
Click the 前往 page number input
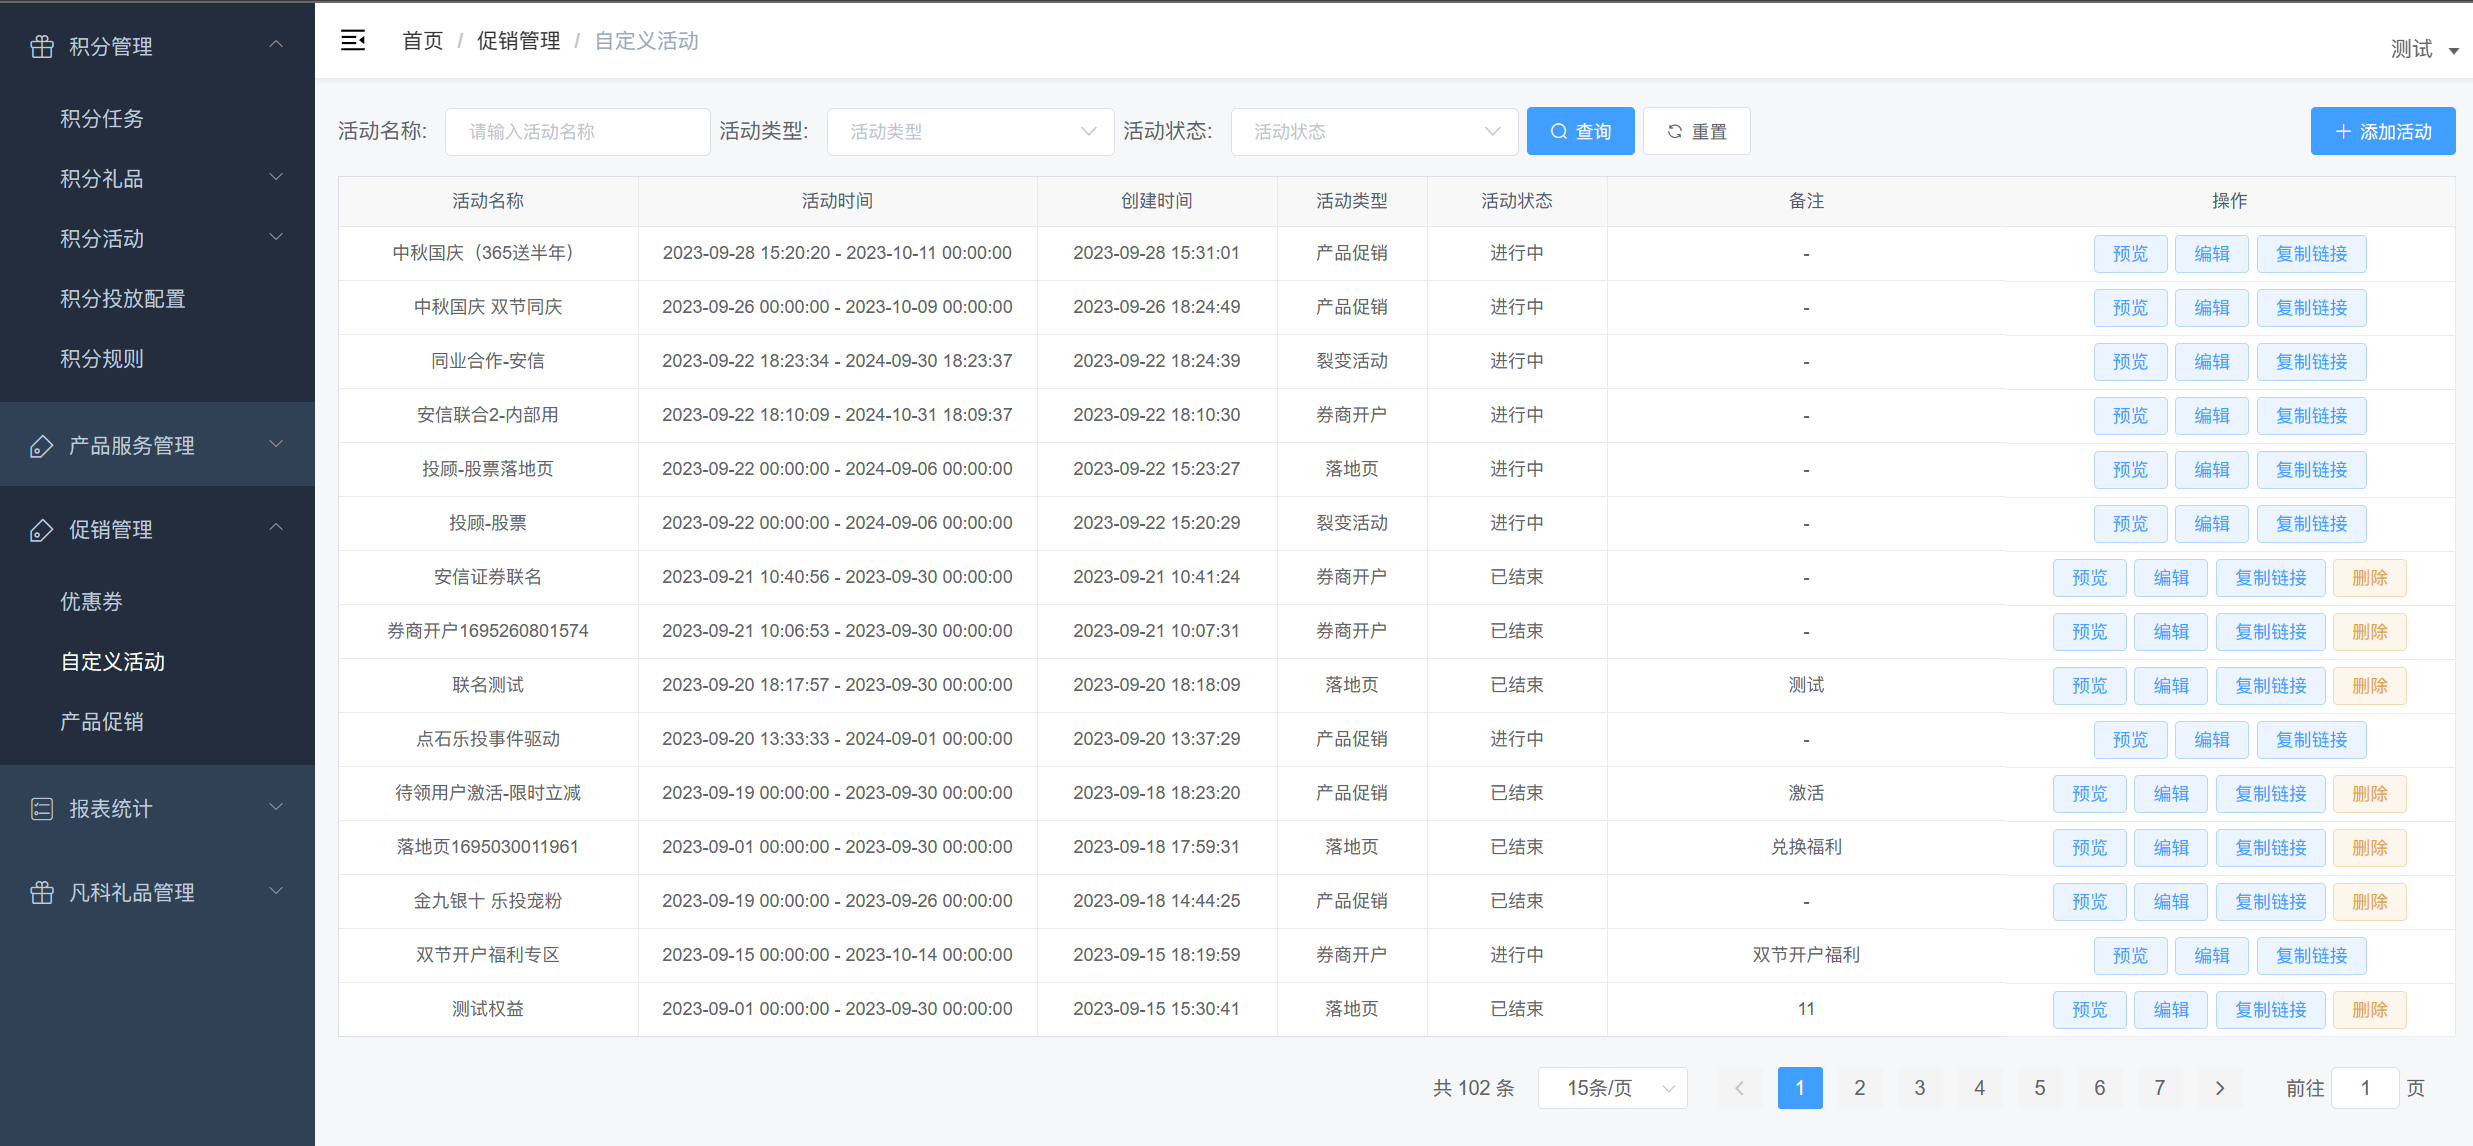click(2365, 1088)
